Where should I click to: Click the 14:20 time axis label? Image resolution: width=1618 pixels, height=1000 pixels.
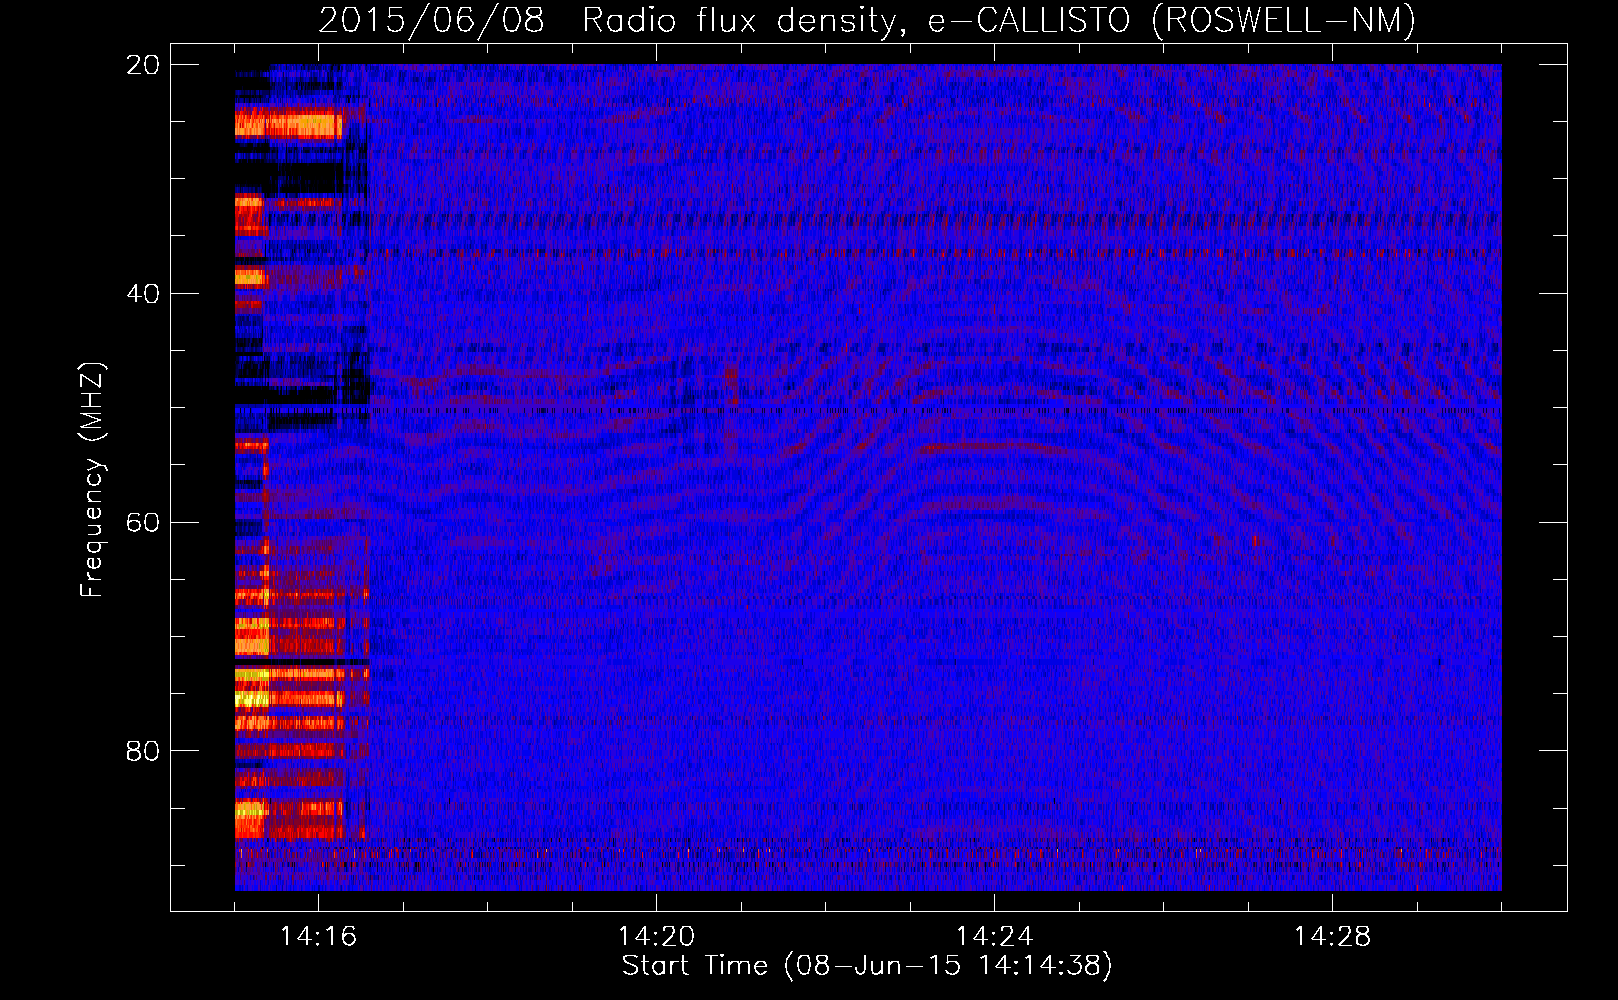[x=656, y=937]
